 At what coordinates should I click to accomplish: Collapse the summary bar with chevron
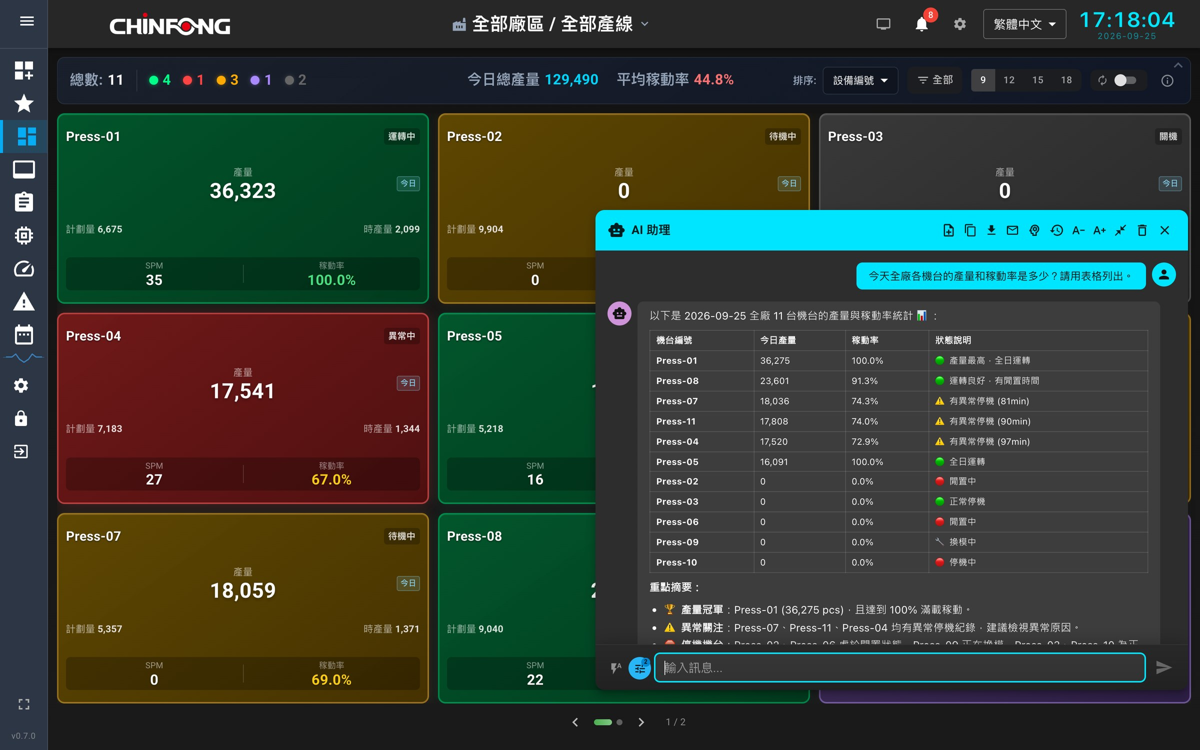tap(1178, 65)
